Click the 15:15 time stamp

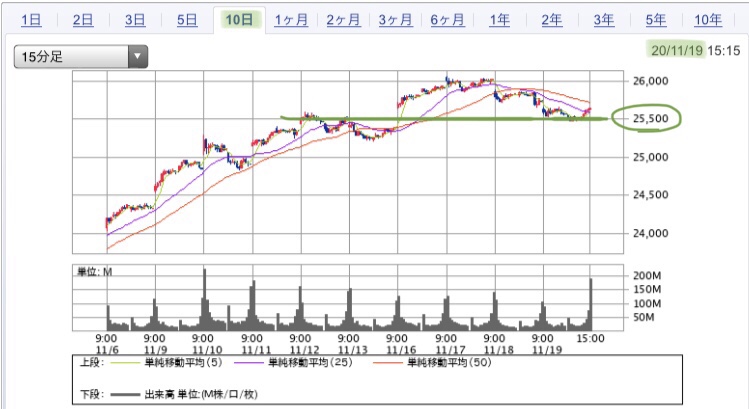(x=724, y=51)
